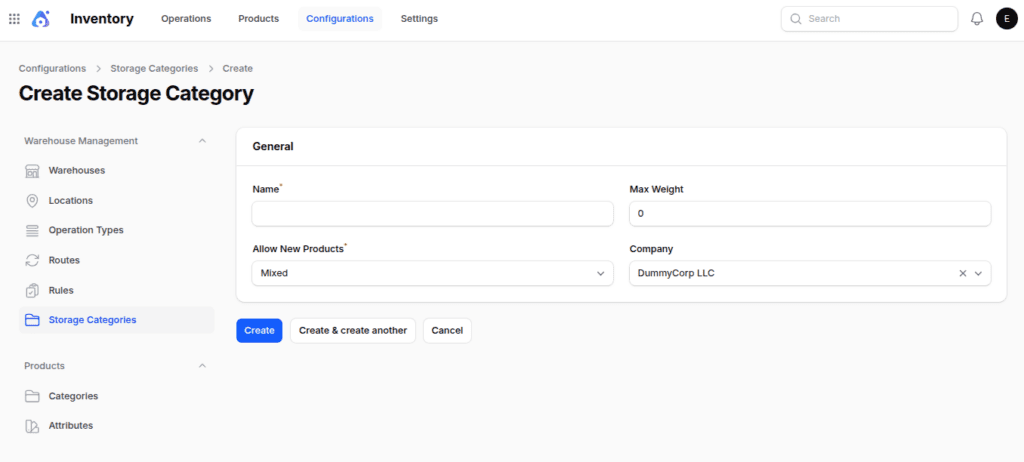Click the Operation Types list icon

[x=32, y=231]
